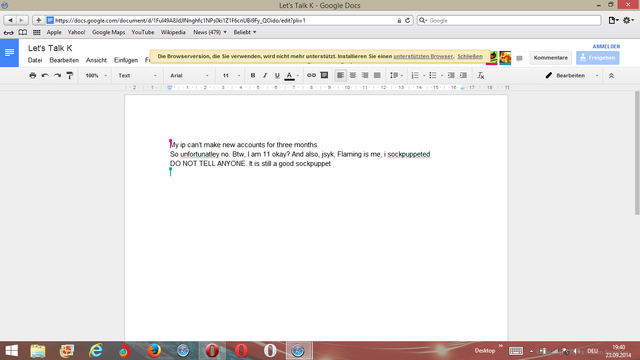The image size is (640, 360).
Task: Show bookmarks via the book icon
Action: point(23,32)
